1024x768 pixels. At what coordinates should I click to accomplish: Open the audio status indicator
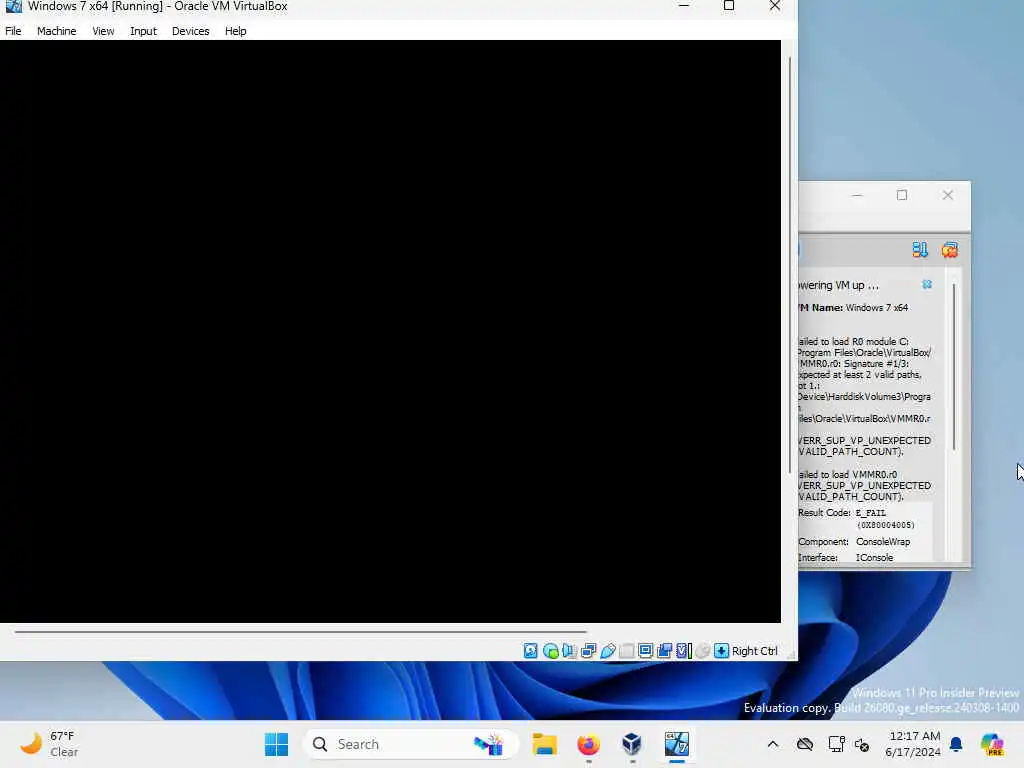[569, 650]
